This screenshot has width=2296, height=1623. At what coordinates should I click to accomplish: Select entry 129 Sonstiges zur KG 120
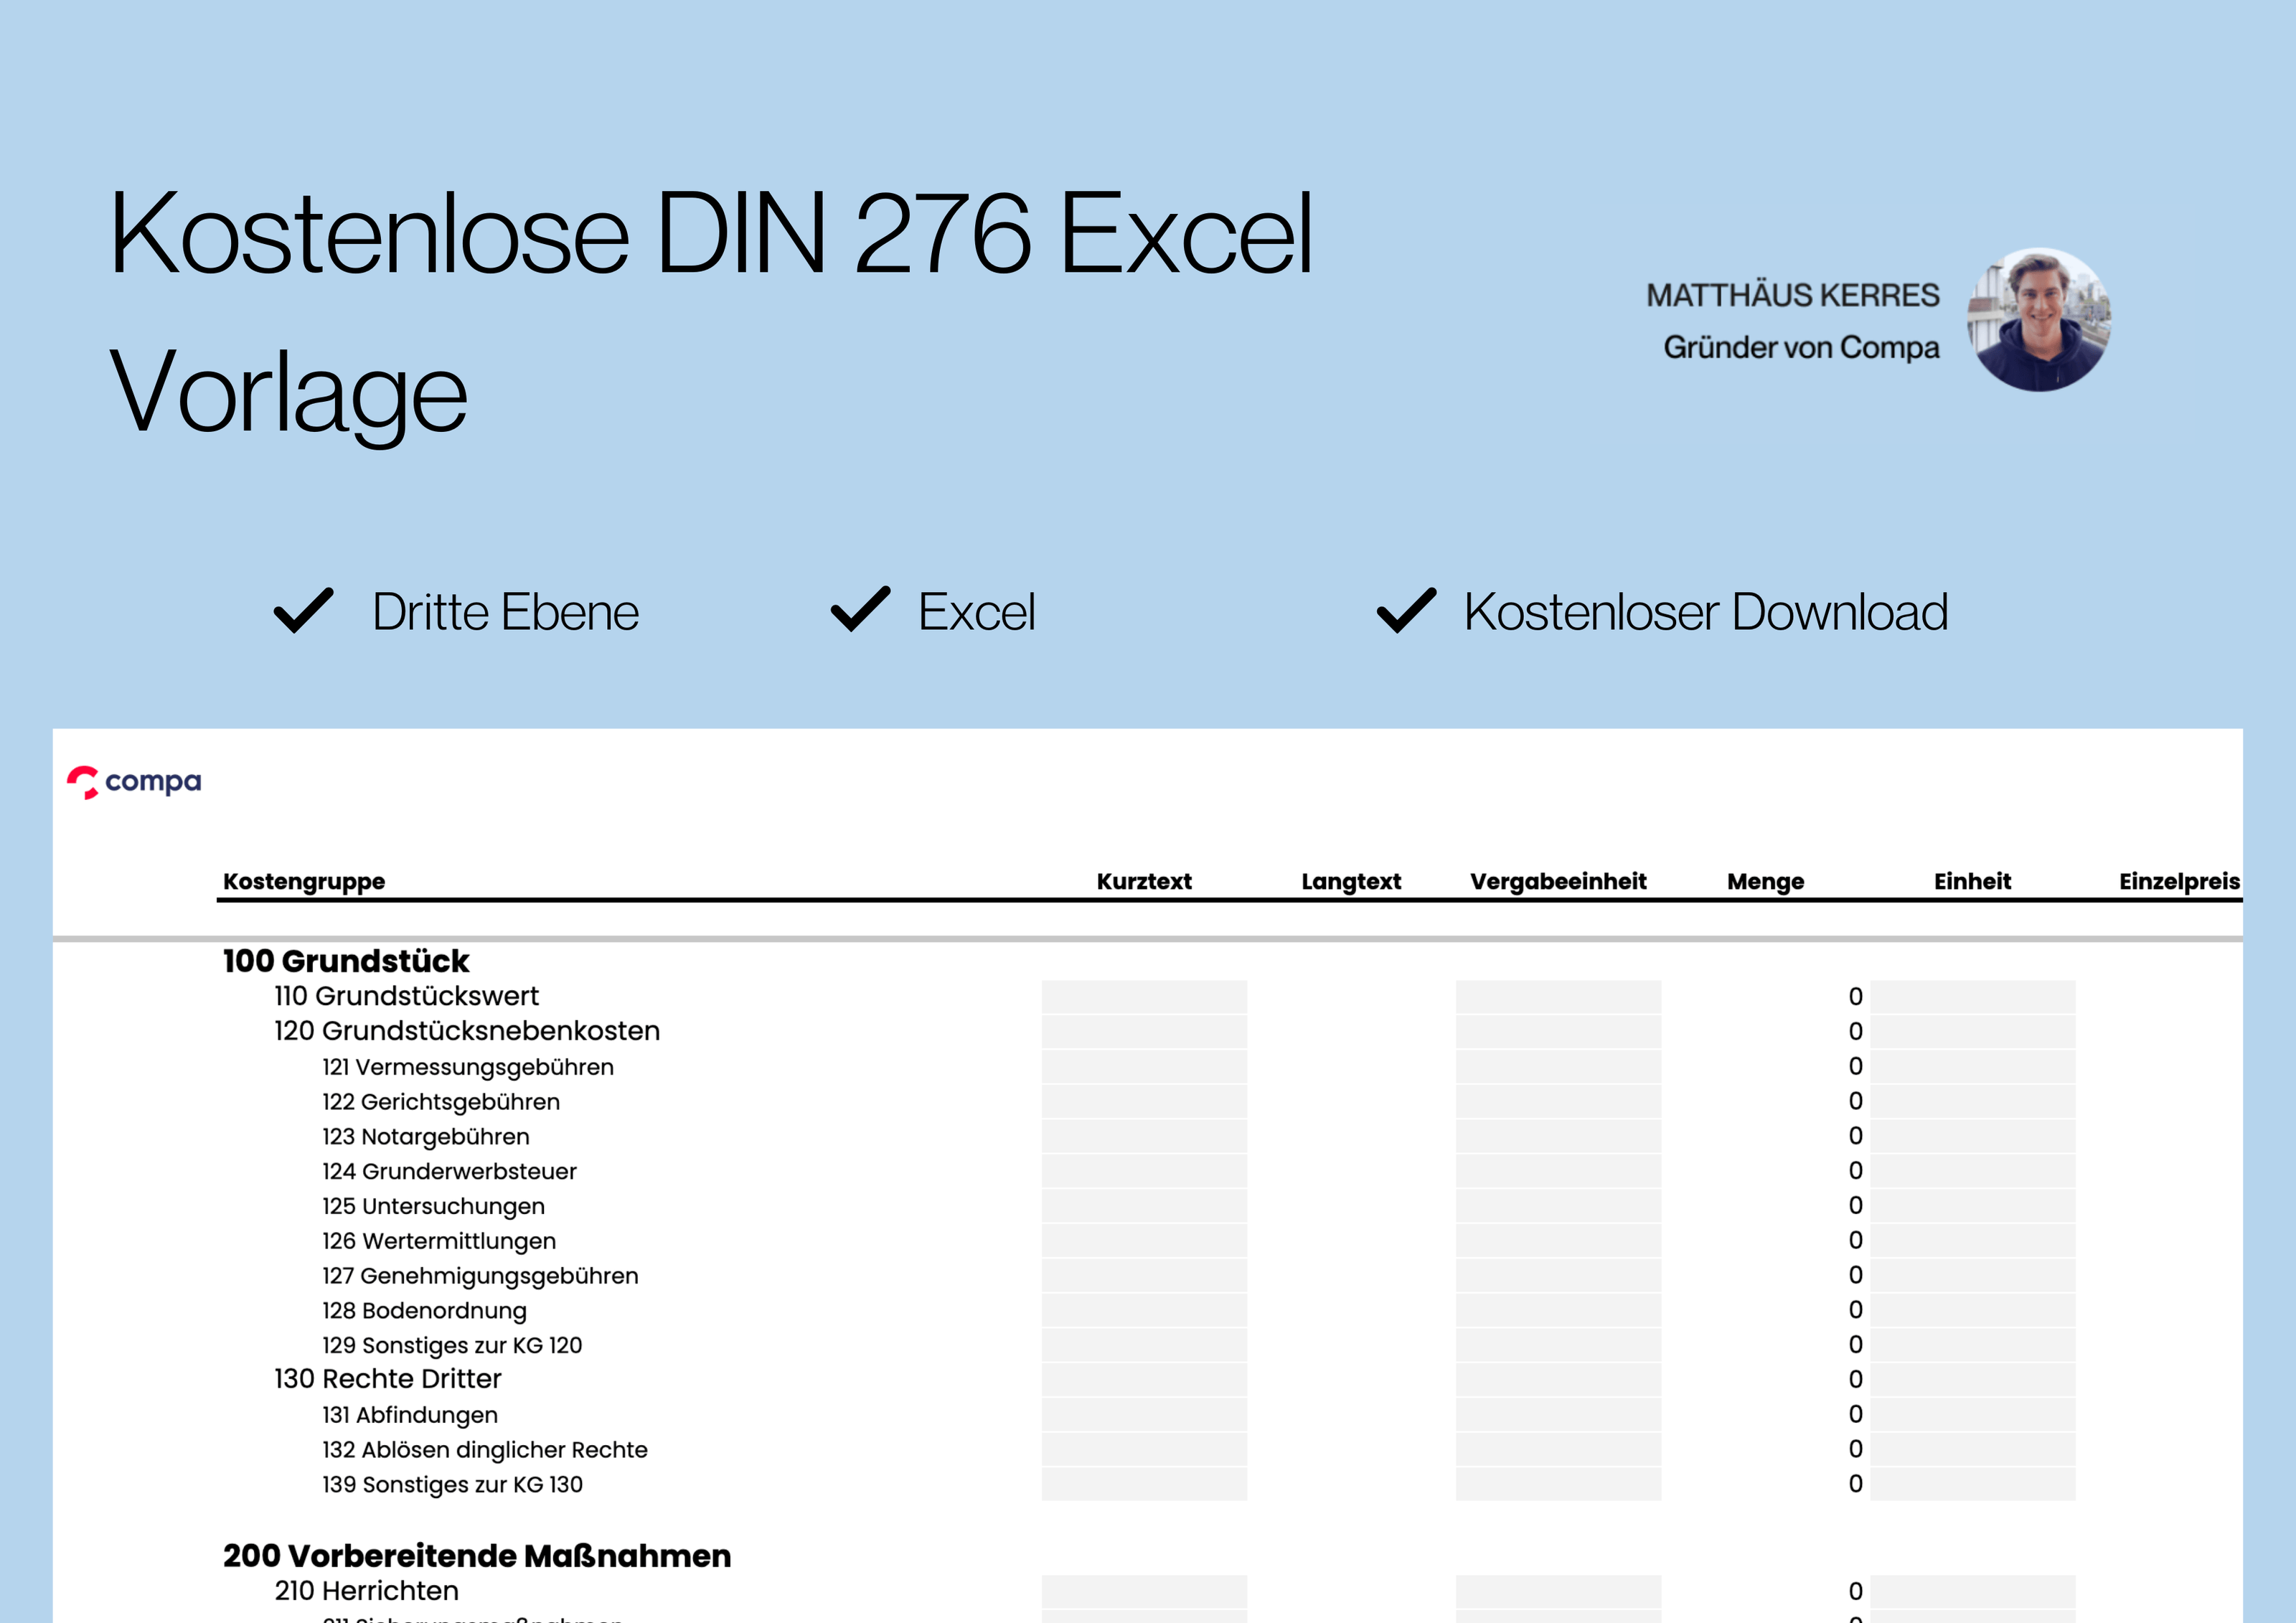451,1345
